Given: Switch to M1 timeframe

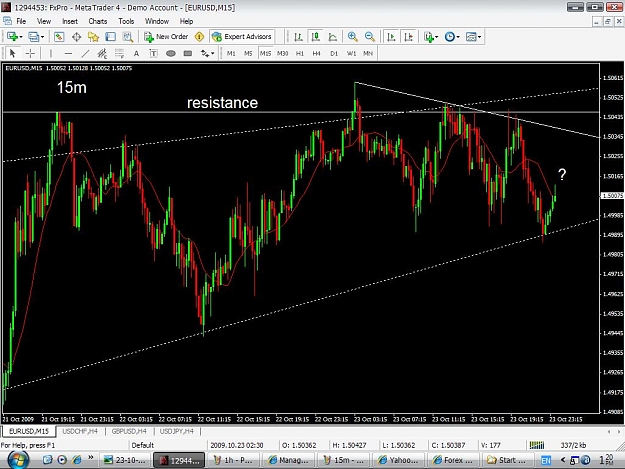Looking at the screenshot, I should point(231,53).
